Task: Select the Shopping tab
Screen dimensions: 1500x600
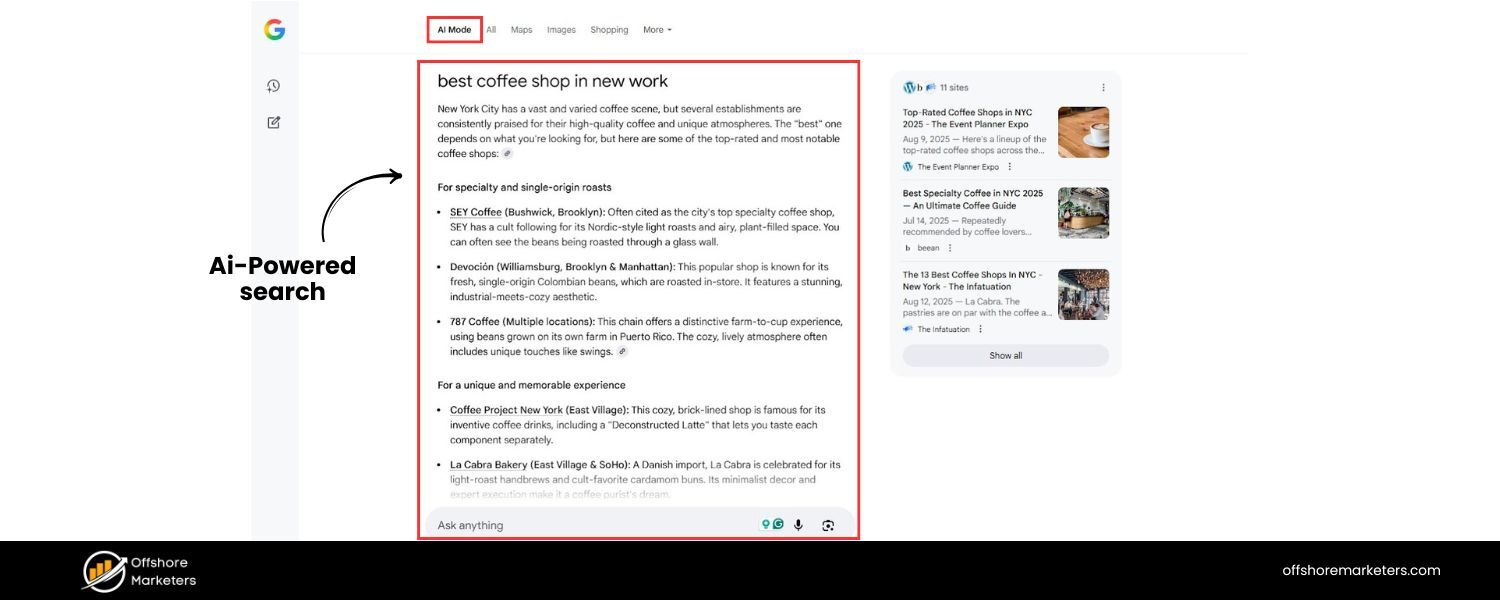Action: [x=609, y=30]
